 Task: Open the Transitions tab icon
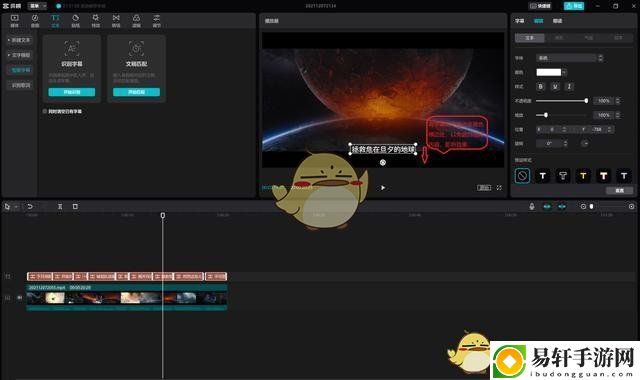tap(116, 20)
